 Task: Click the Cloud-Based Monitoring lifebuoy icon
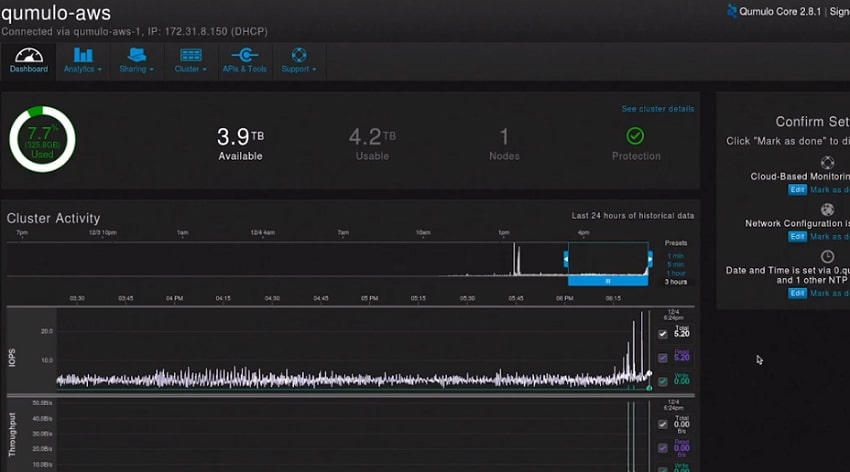(827, 163)
